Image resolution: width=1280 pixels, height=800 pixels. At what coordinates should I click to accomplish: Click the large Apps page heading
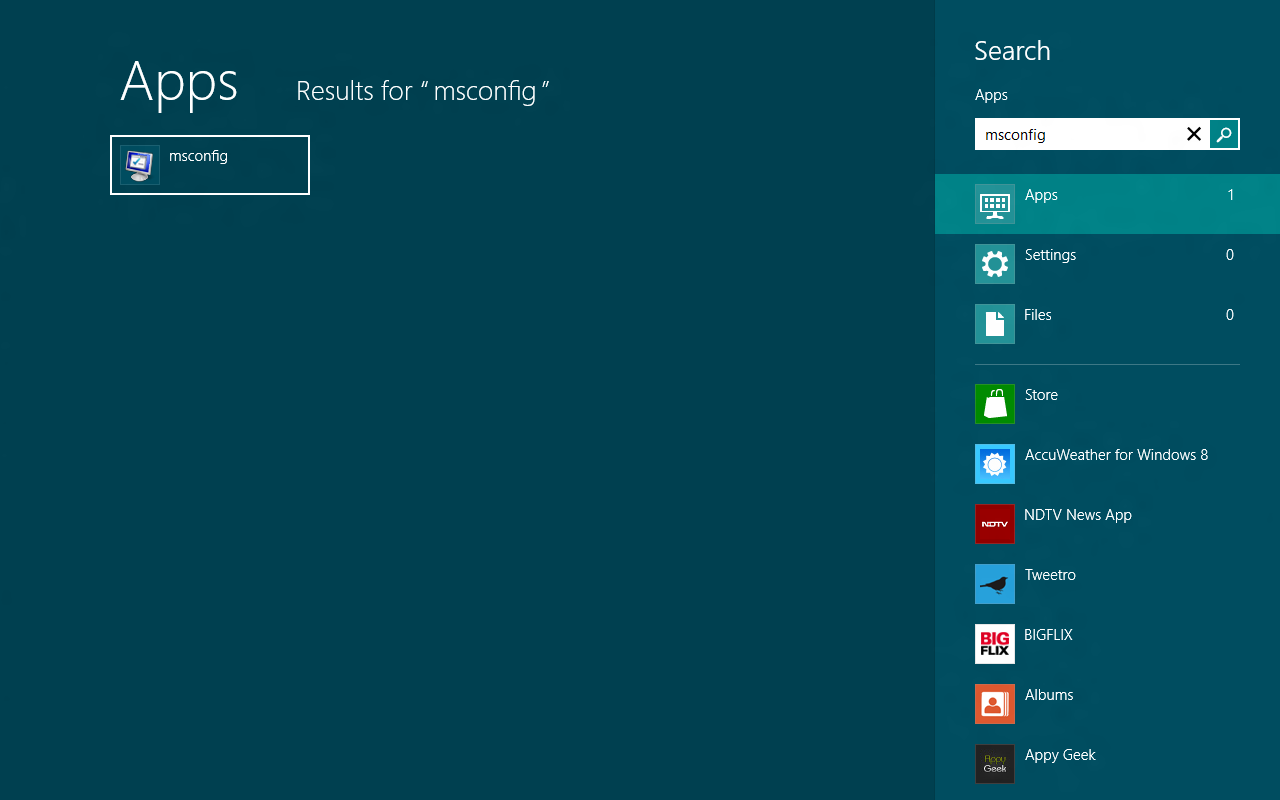pos(179,83)
